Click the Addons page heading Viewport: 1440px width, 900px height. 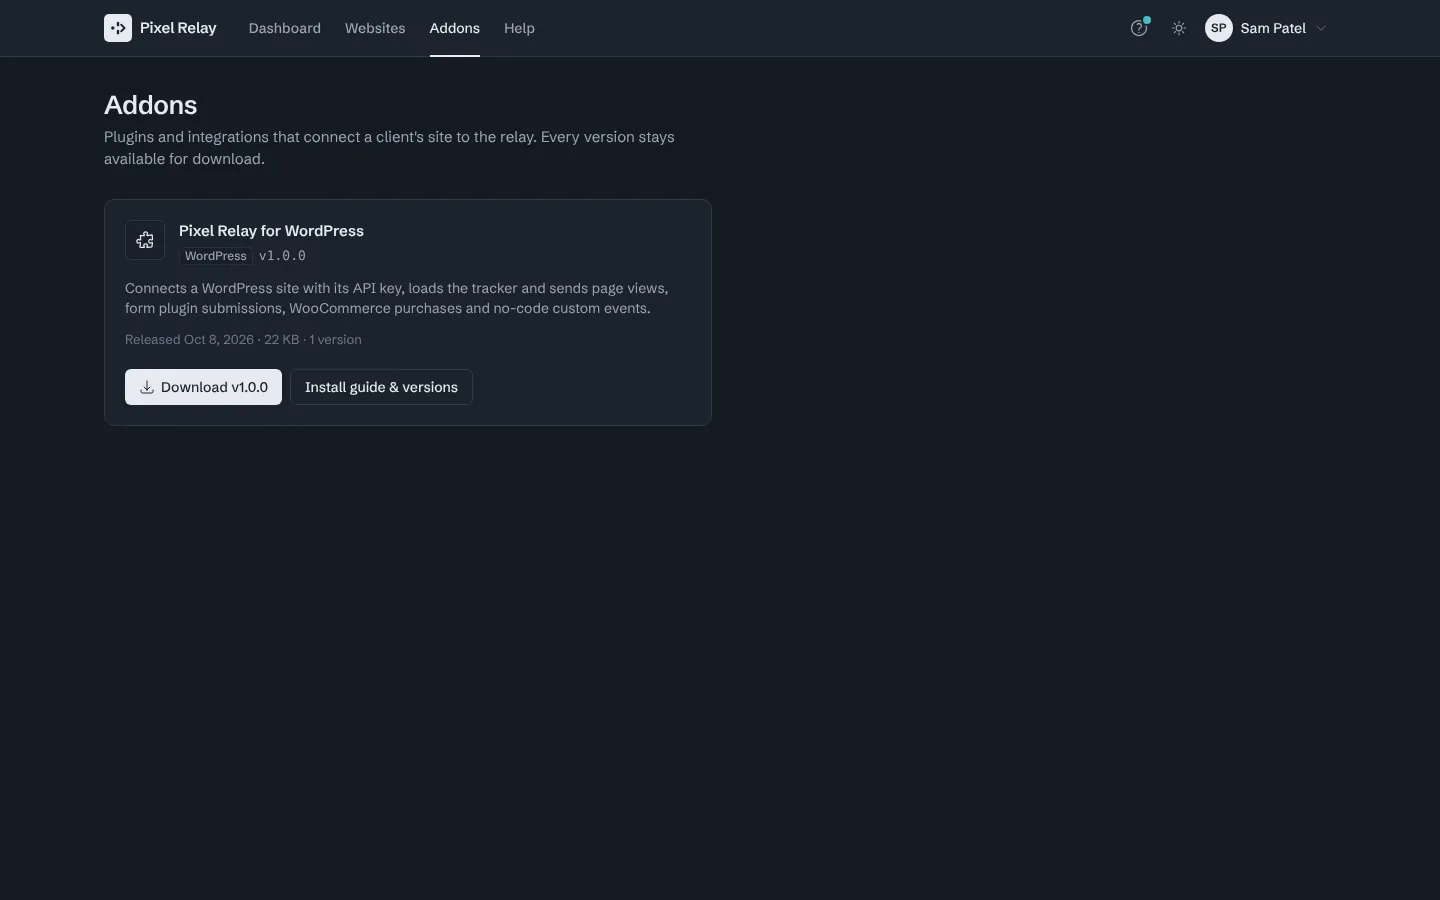pos(151,105)
